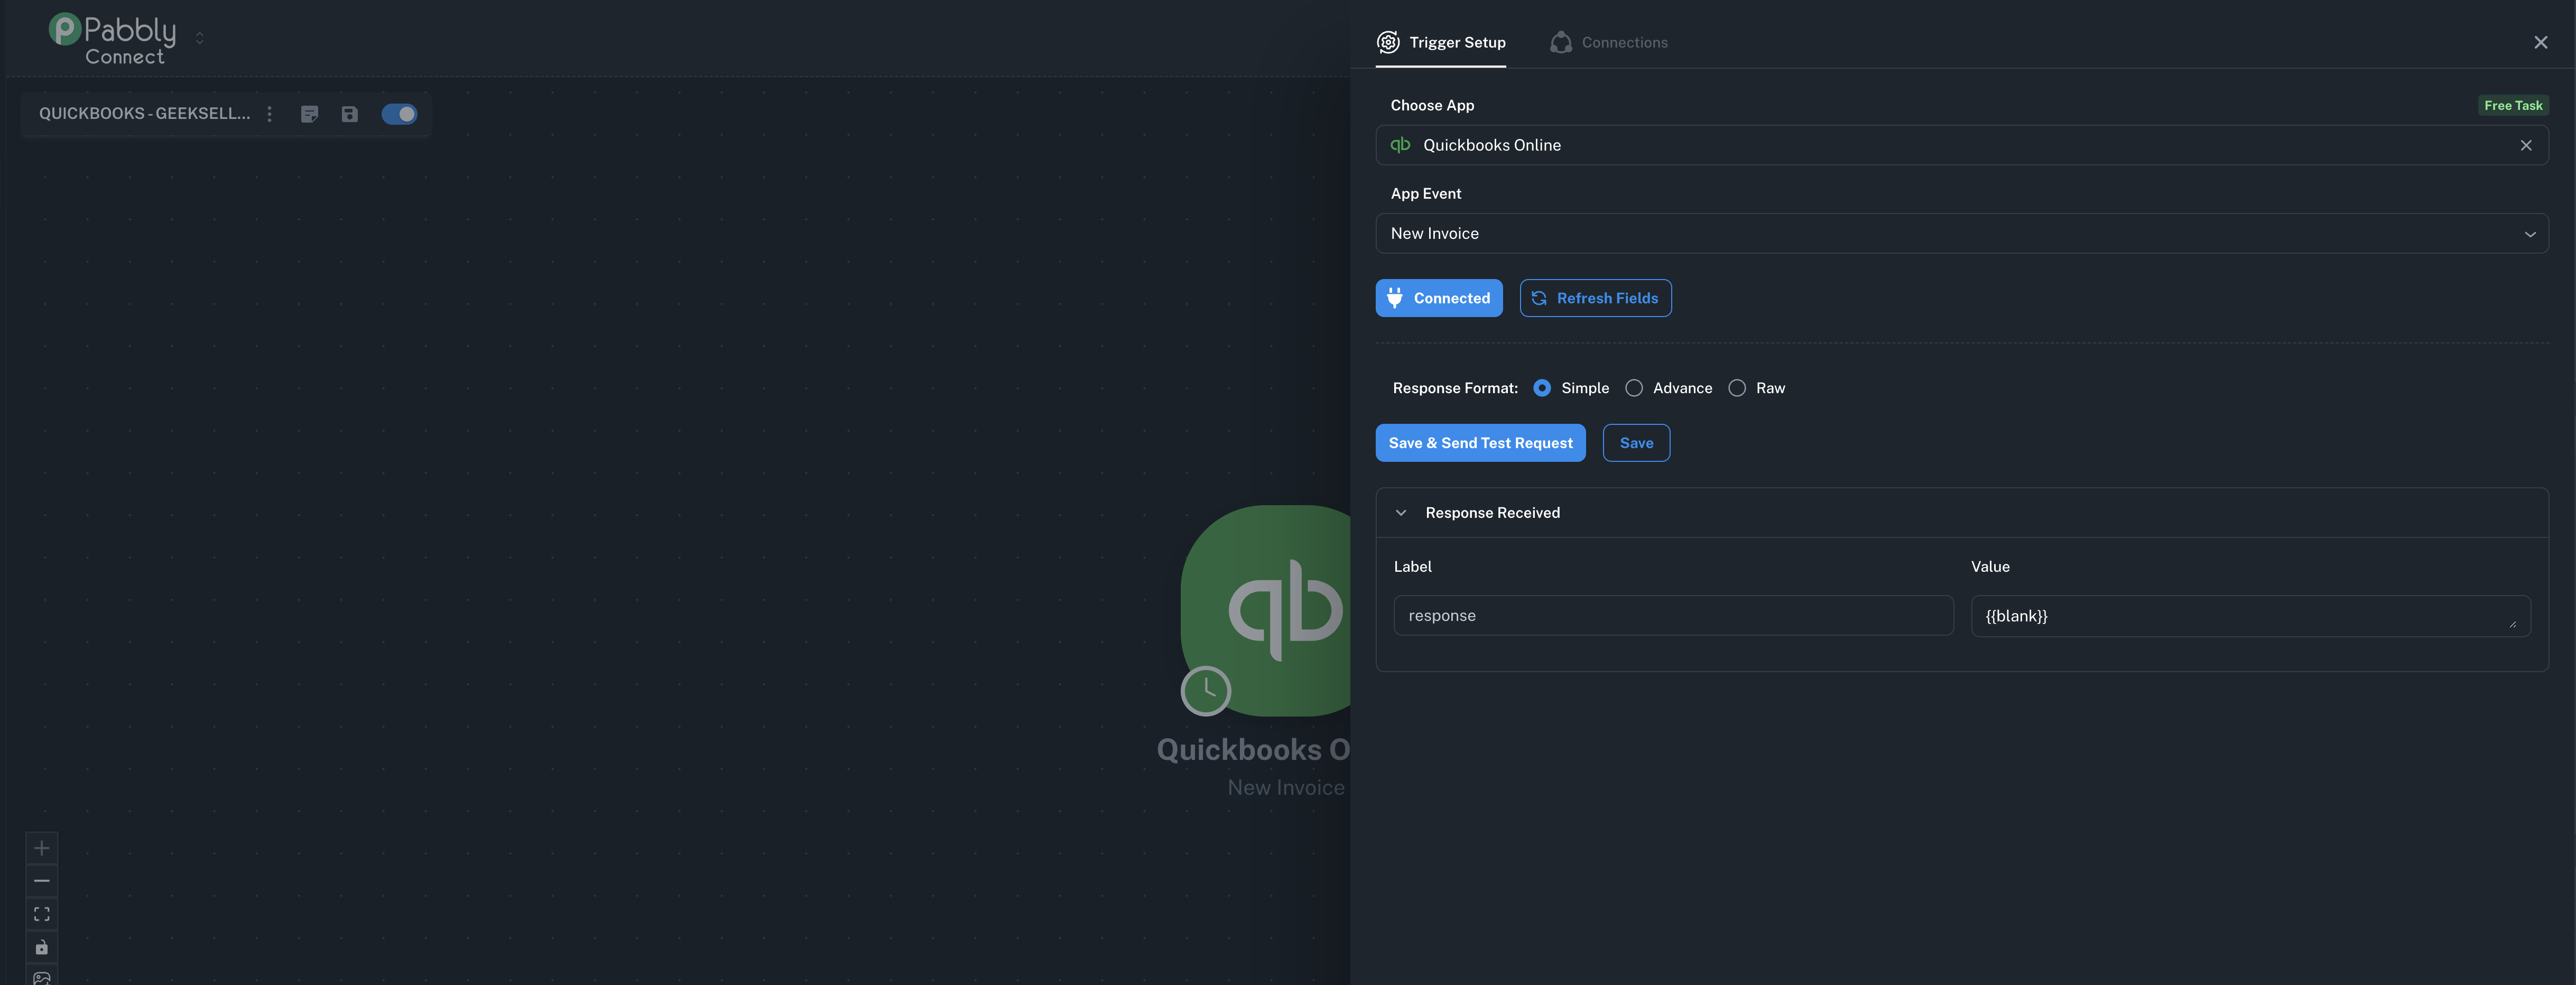The width and height of the screenshot is (2576, 985).
Task: Switch to the Connections tab
Action: pos(1608,42)
